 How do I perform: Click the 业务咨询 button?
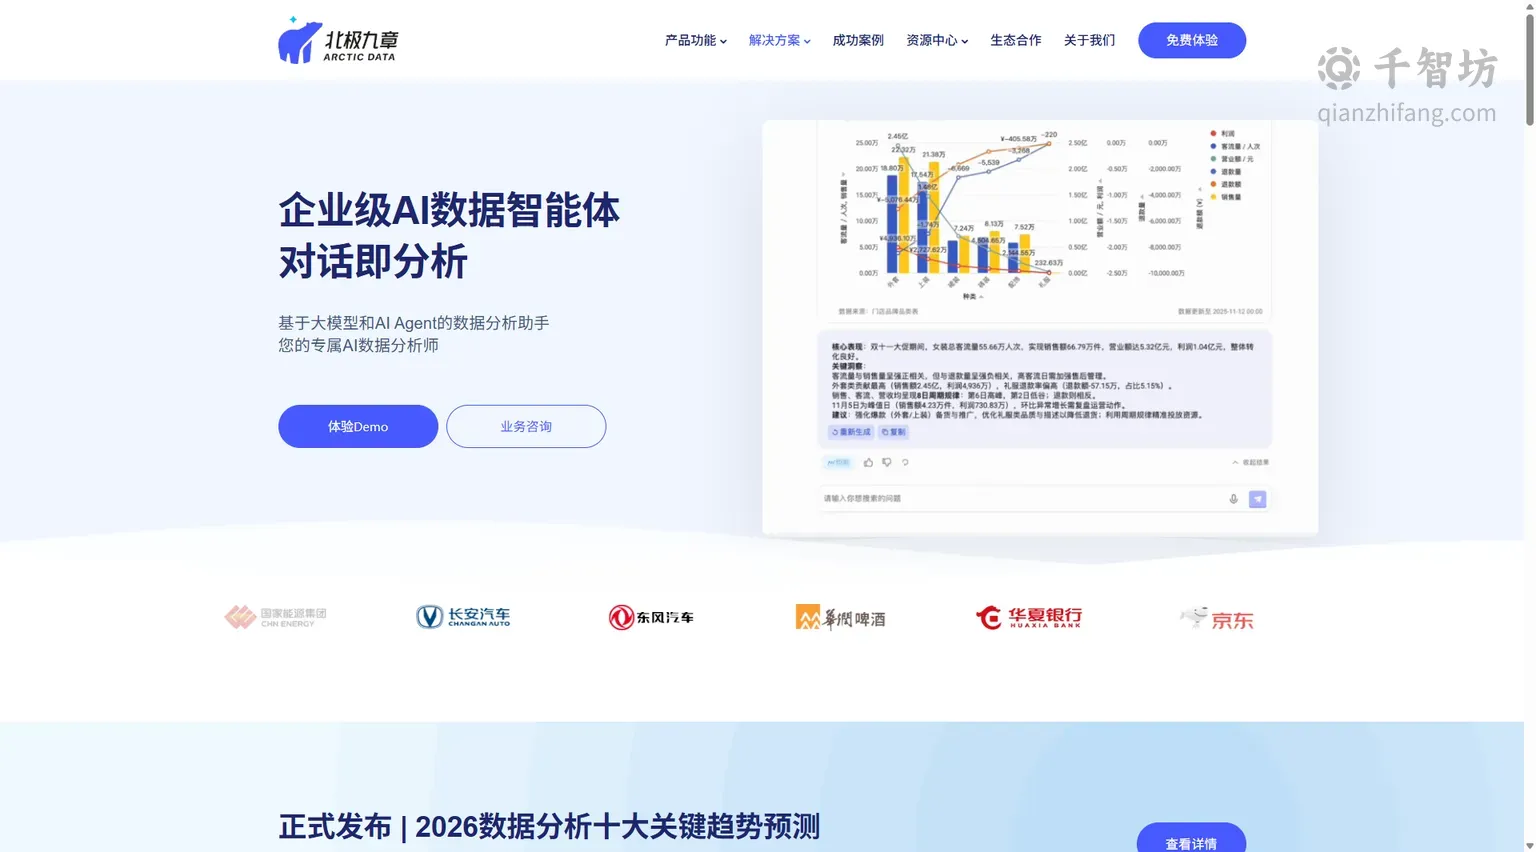coord(526,426)
